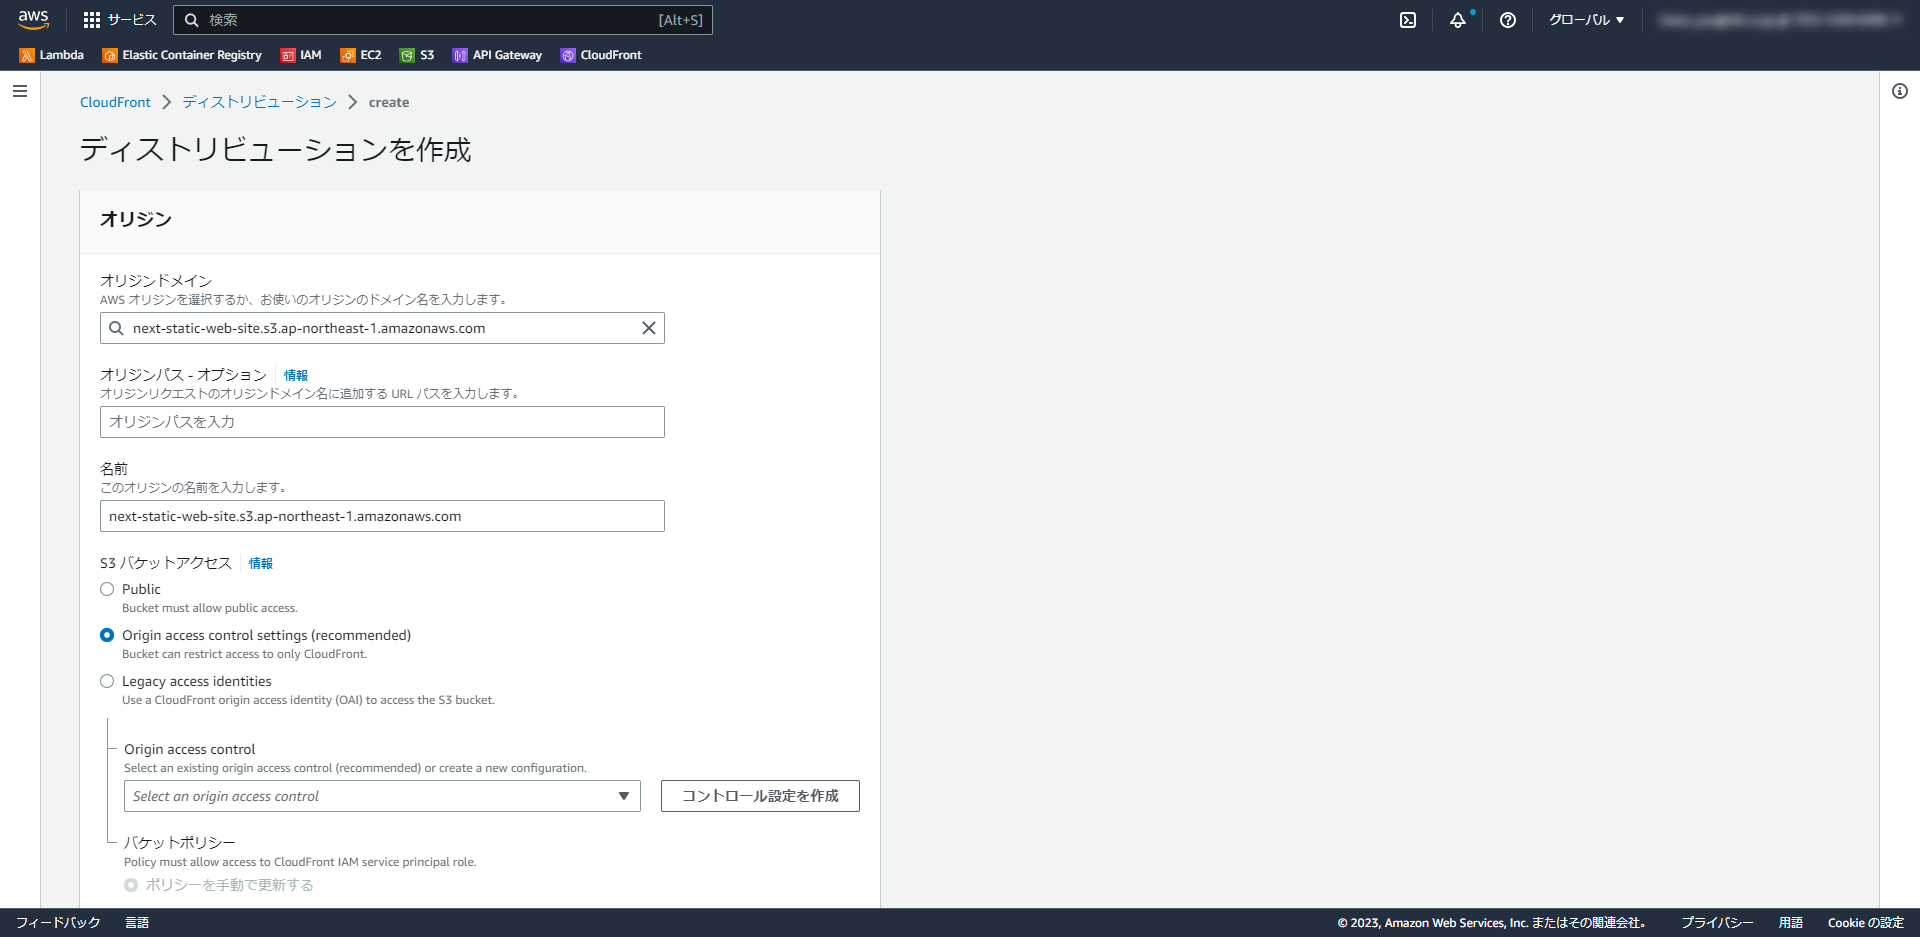Image resolution: width=1920 pixels, height=937 pixels.
Task: Open the Lambda service shortcut
Action: [x=51, y=55]
